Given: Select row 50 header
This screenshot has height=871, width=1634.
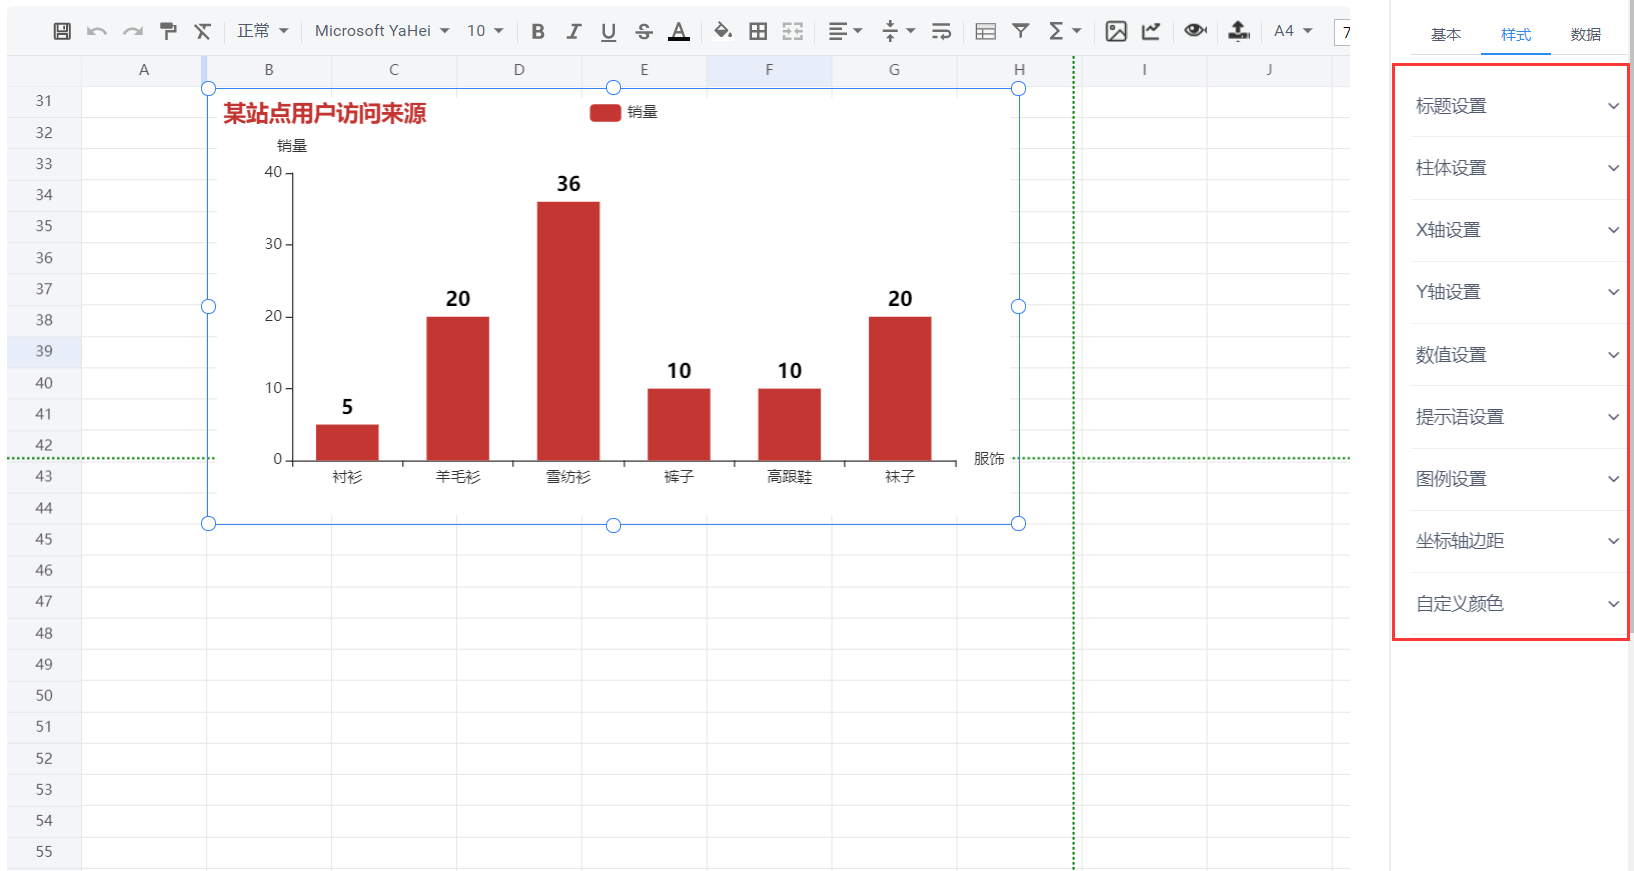Looking at the screenshot, I should point(44,695).
